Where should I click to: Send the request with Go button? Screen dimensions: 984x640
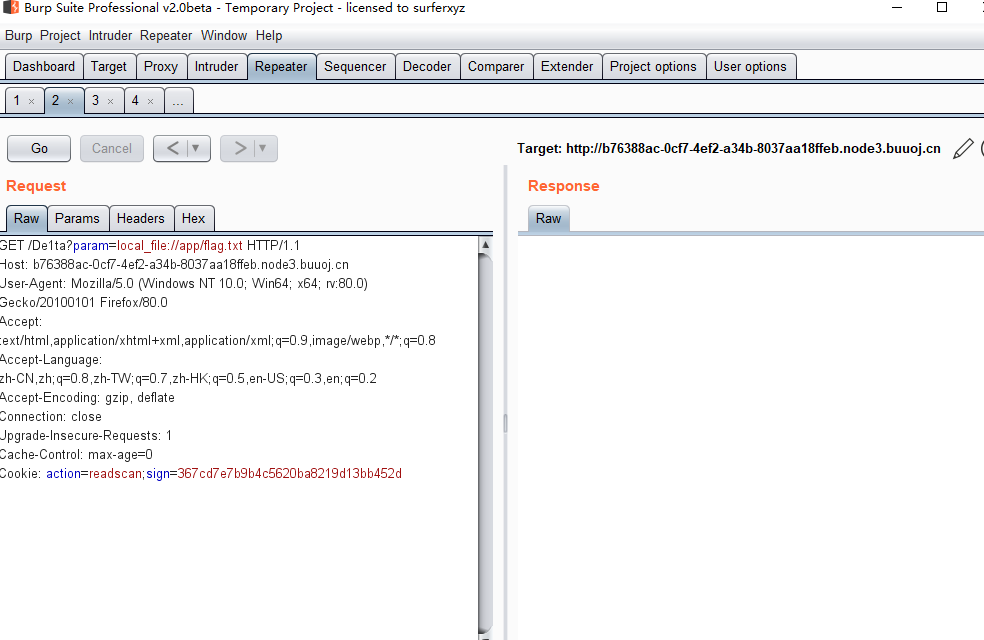[39, 149]
